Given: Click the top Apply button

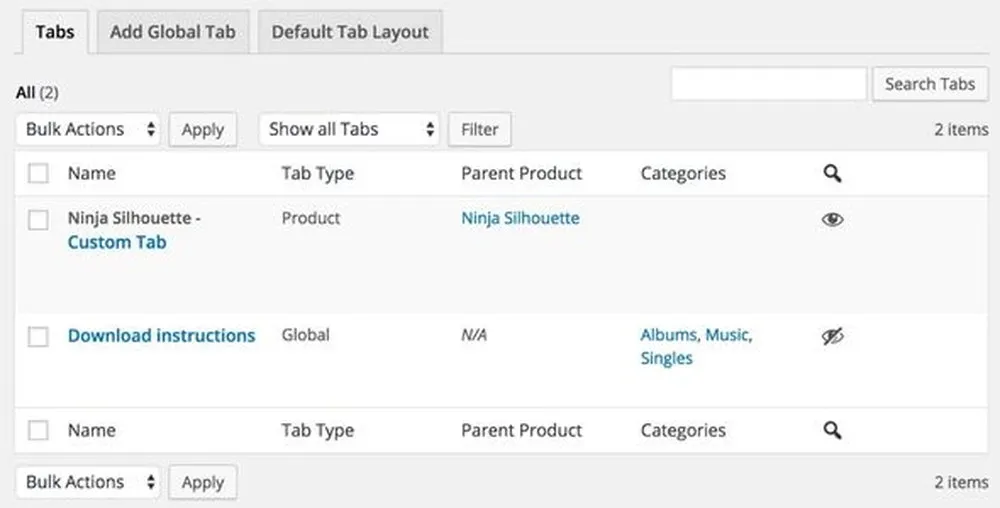Looking at the screenshot, I should point(203,130).
